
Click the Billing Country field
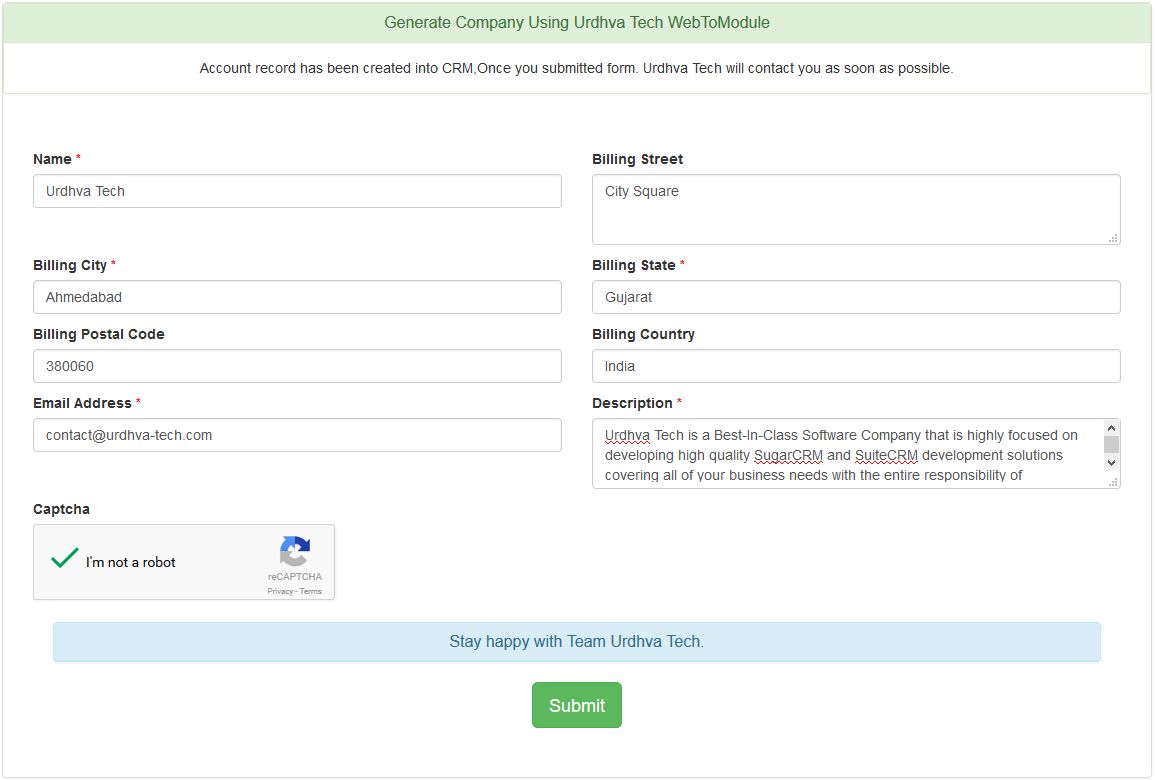click(856, 366)
